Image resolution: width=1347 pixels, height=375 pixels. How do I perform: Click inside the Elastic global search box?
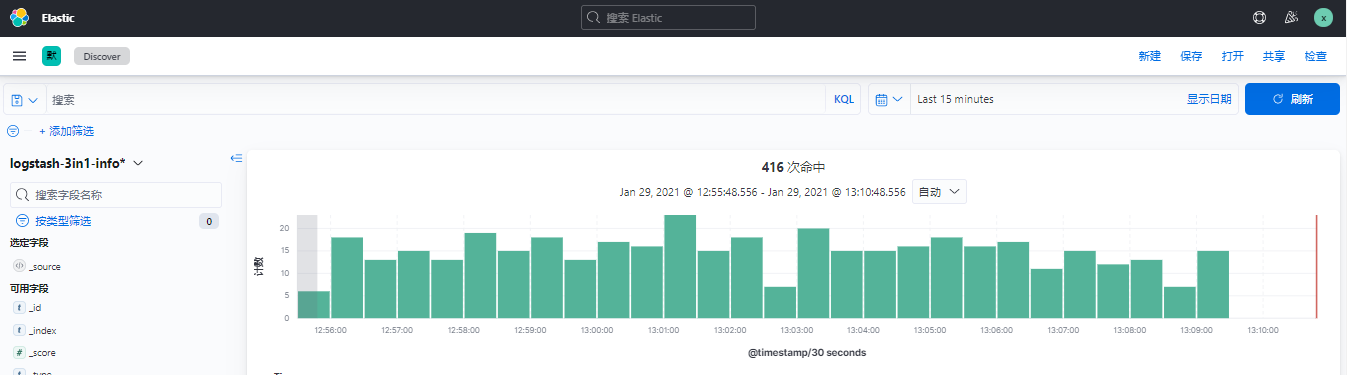[x=668, y=18]
